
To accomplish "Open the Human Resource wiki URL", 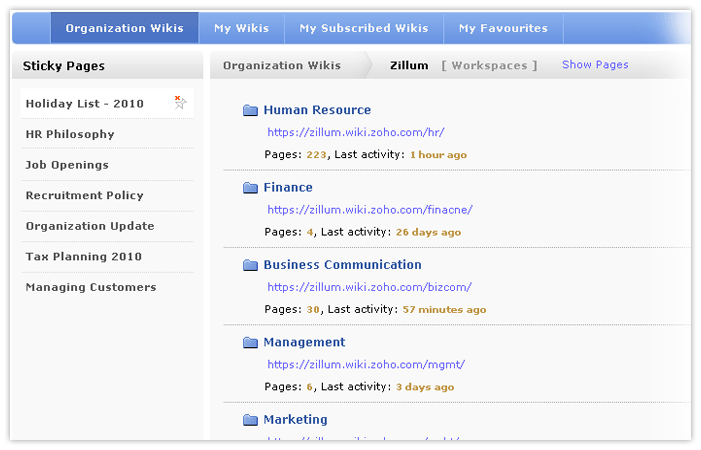I will tap(355, 132).
